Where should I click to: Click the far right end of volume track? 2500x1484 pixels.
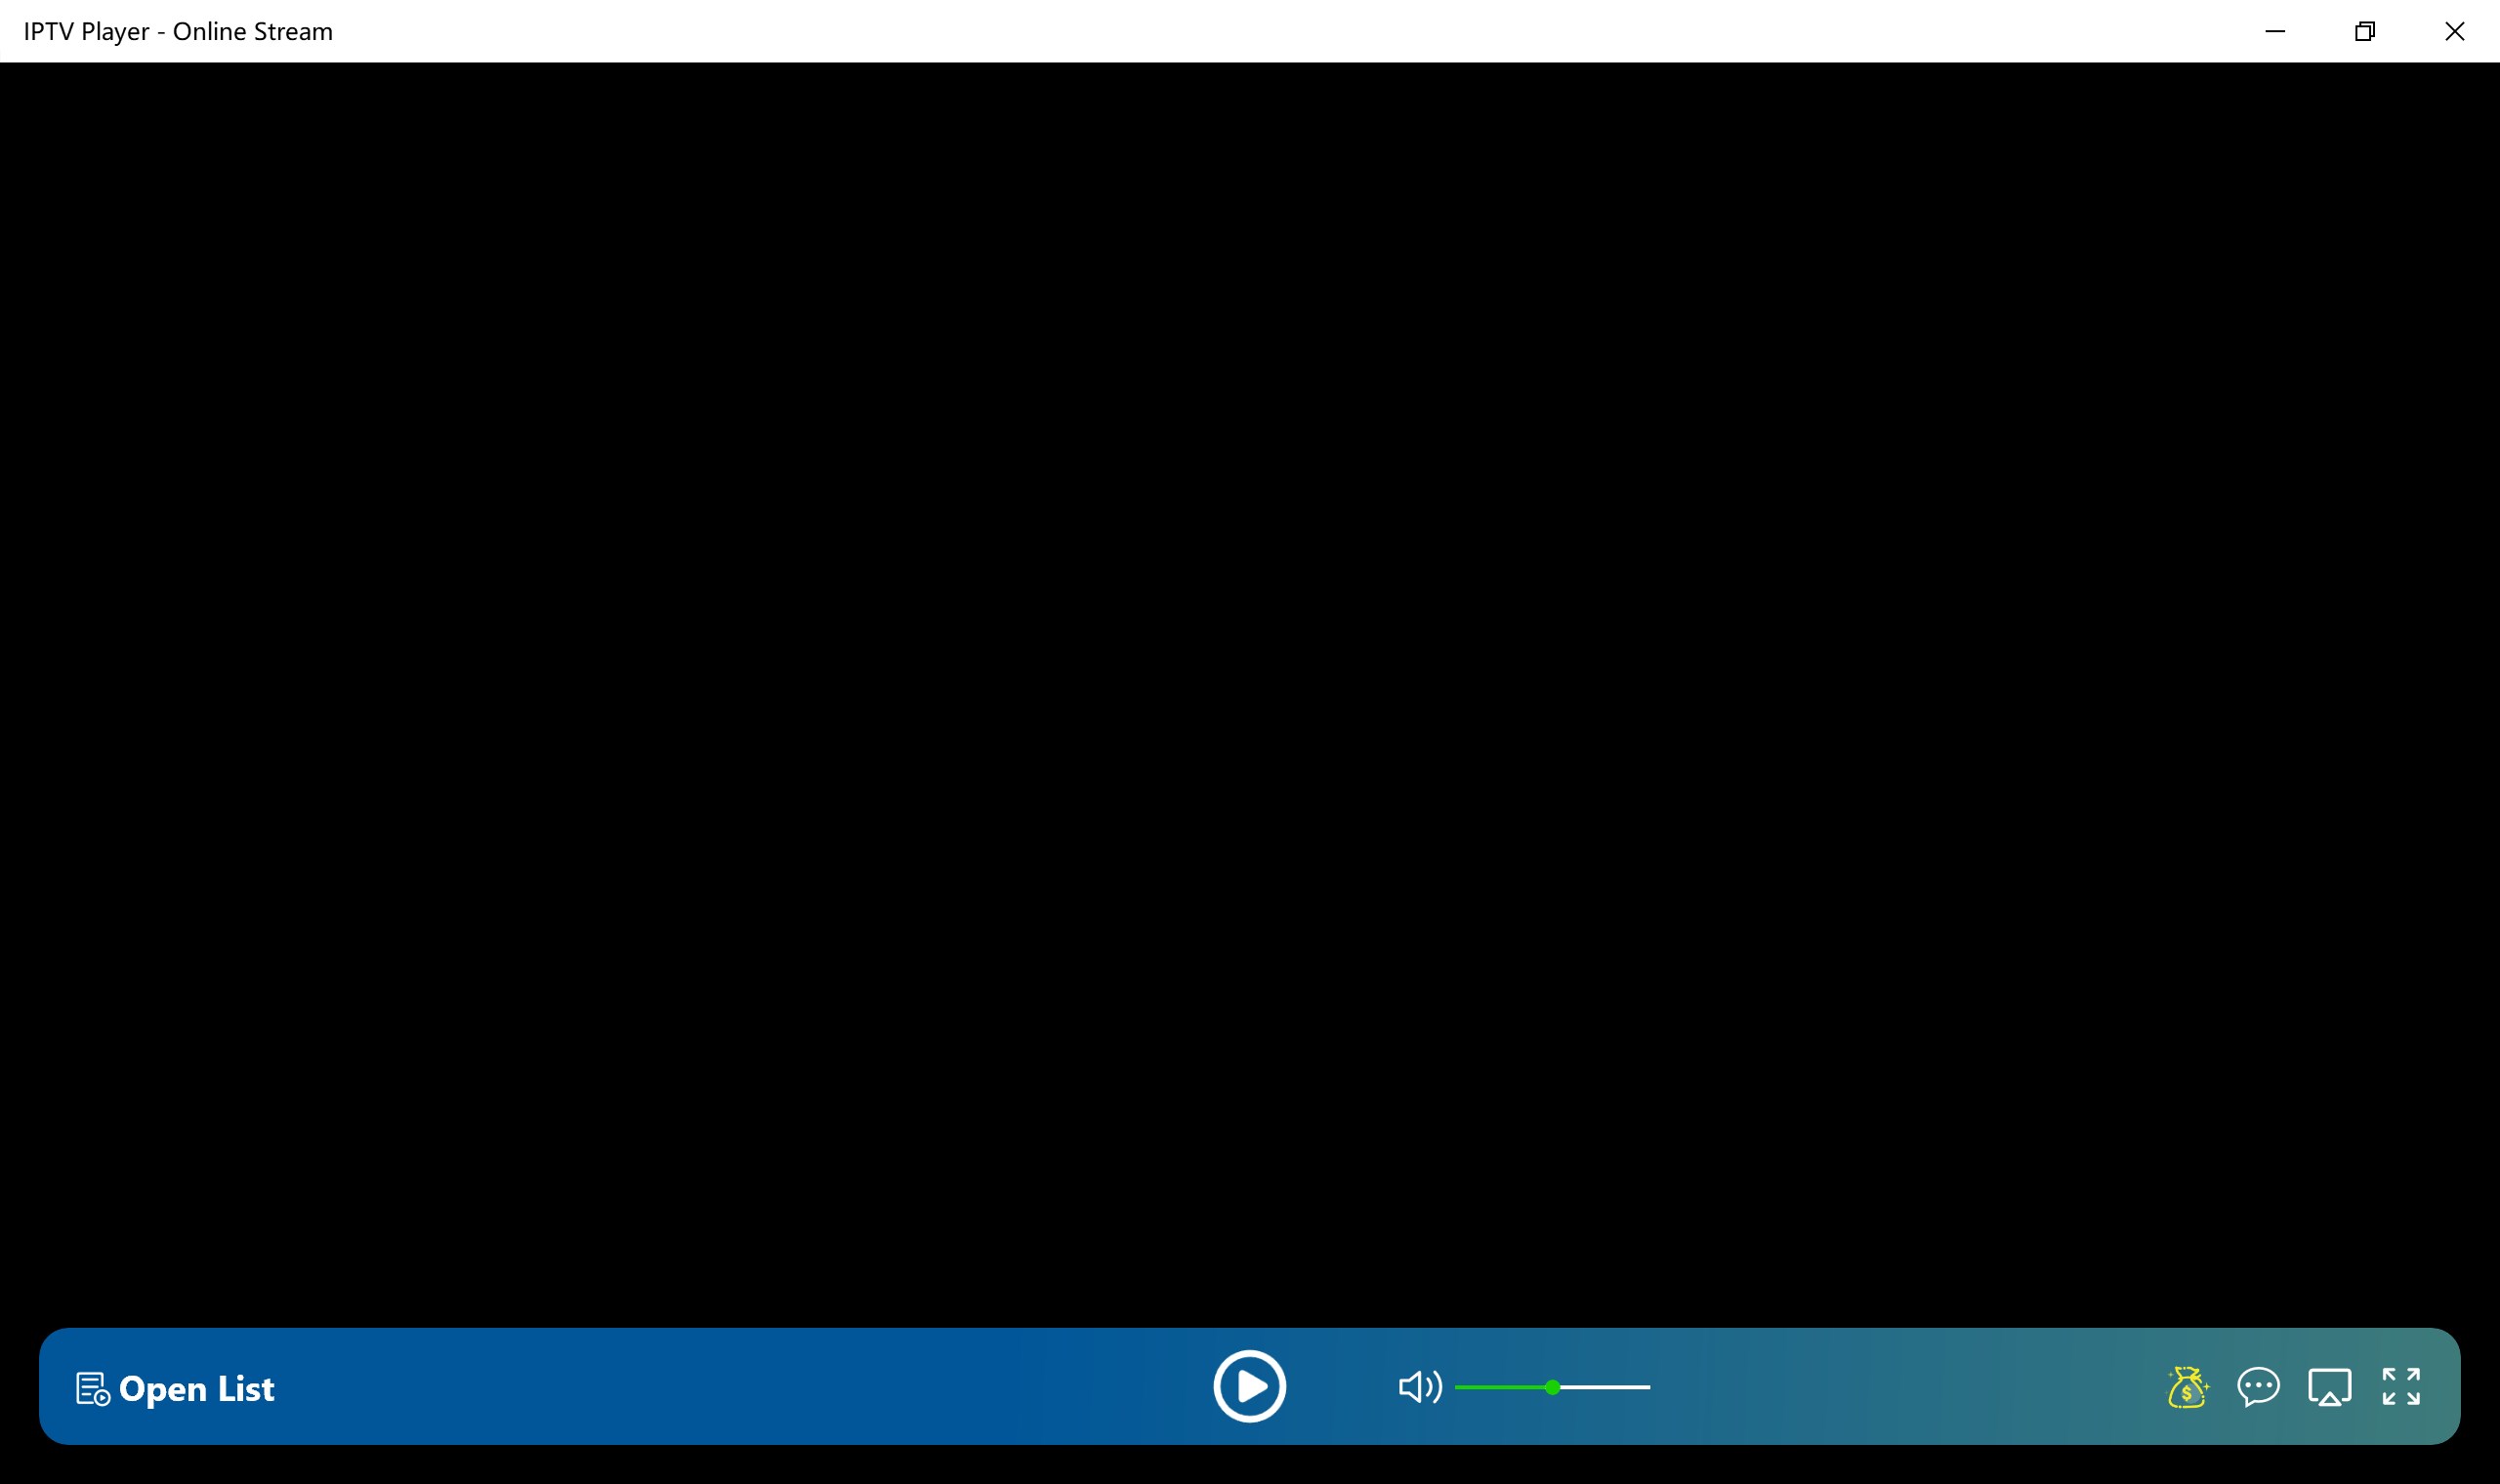click(1647, 1387)
